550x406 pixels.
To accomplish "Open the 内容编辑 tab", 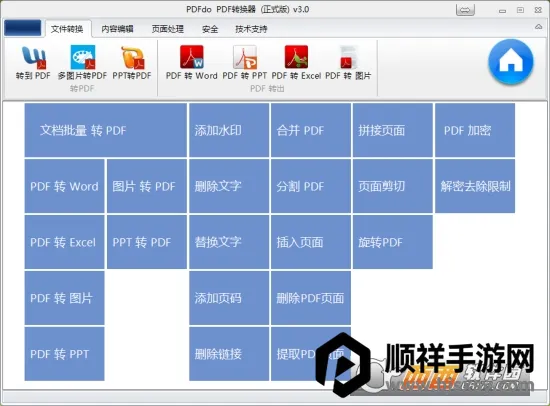I will click(117, 29).
